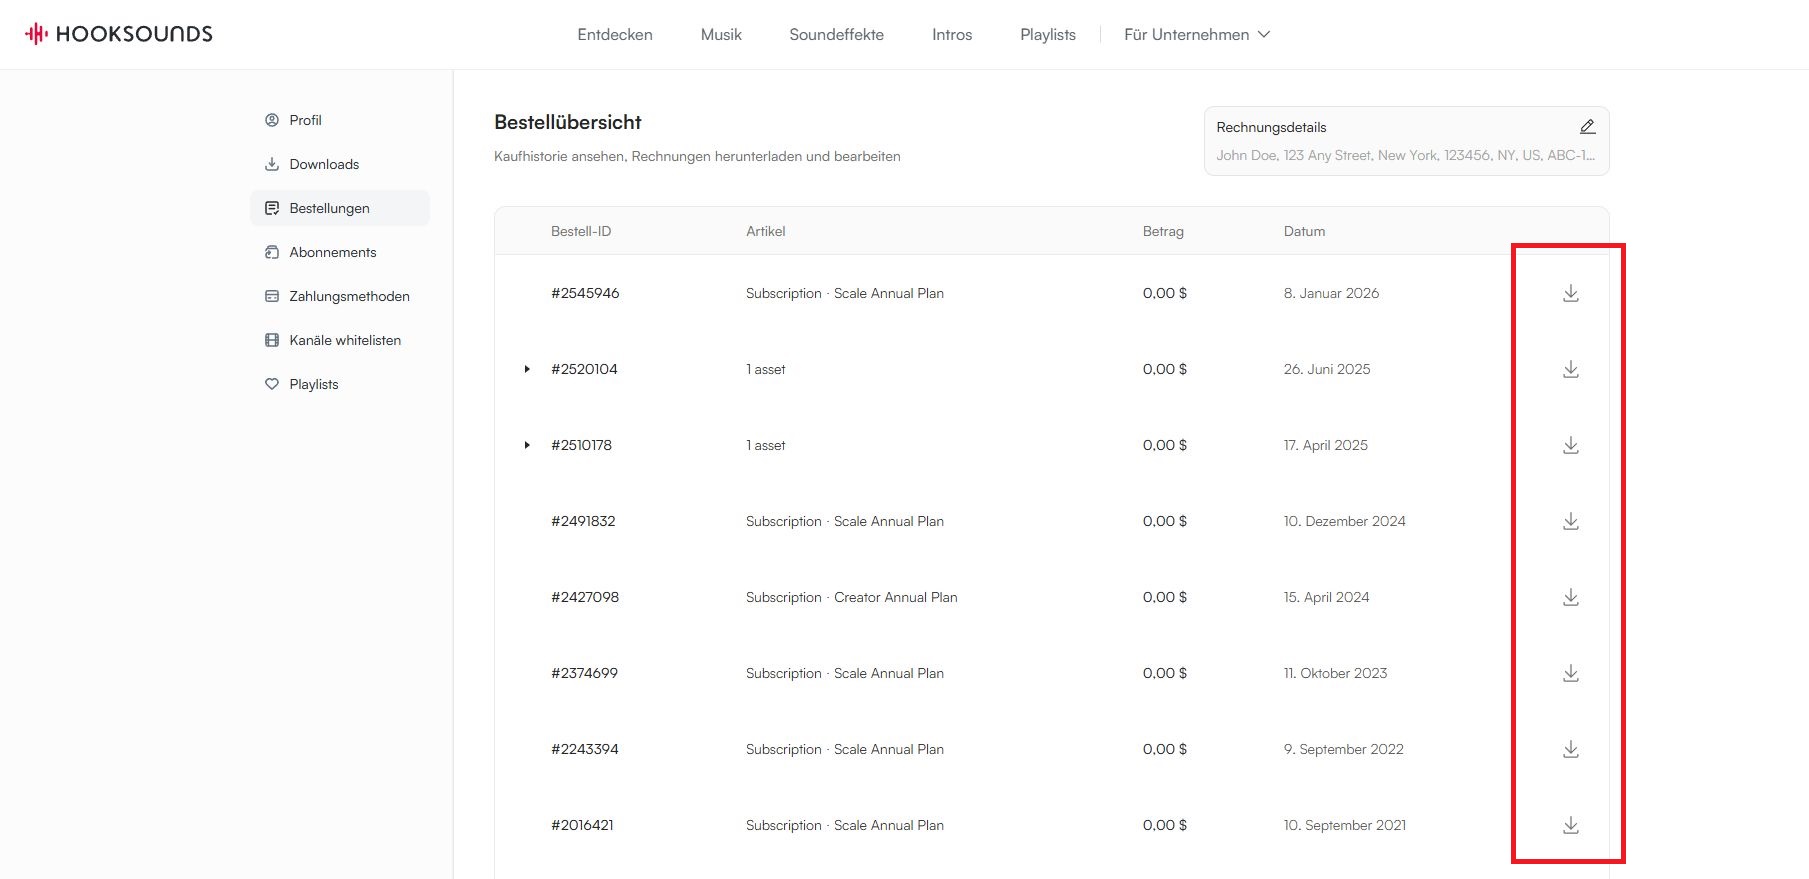Download invoice for order #2545946

coord(1570,293)
